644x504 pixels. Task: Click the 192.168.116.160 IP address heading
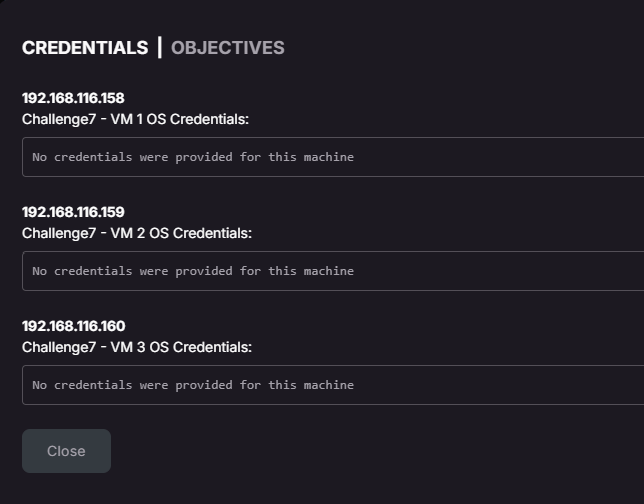point(74,326)
